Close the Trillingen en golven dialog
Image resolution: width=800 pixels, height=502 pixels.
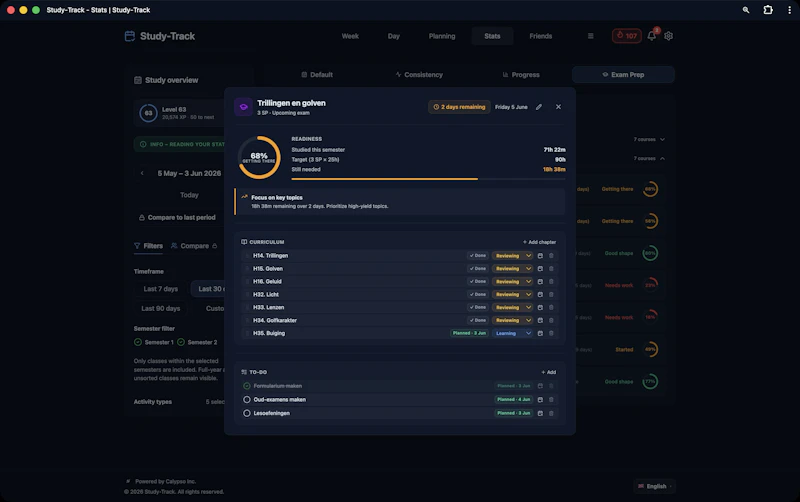click(x=558, y=107)
